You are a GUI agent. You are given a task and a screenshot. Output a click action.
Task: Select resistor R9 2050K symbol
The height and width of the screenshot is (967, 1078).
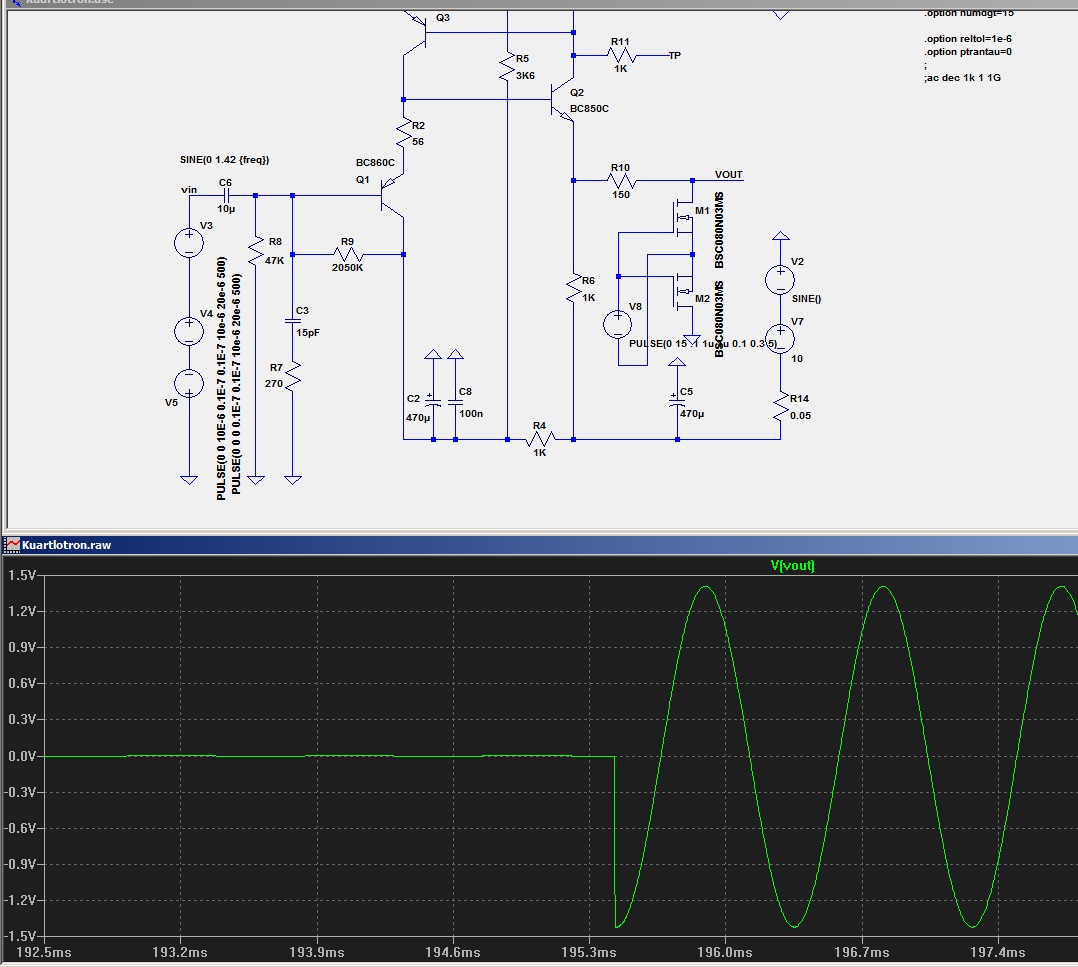(347, 254)
